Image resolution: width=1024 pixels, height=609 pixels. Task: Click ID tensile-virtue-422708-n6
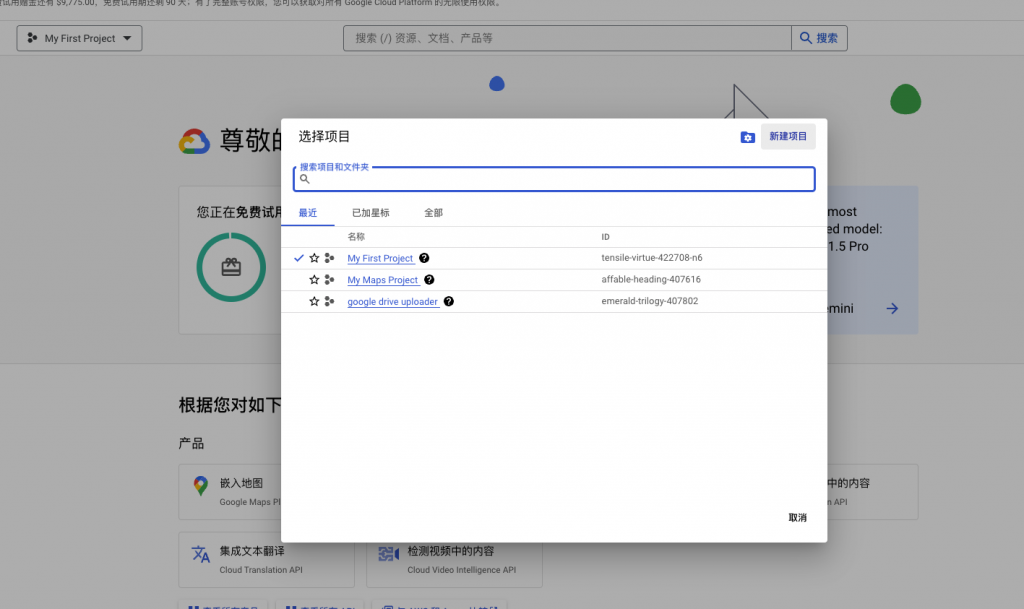tap(652, 258)
